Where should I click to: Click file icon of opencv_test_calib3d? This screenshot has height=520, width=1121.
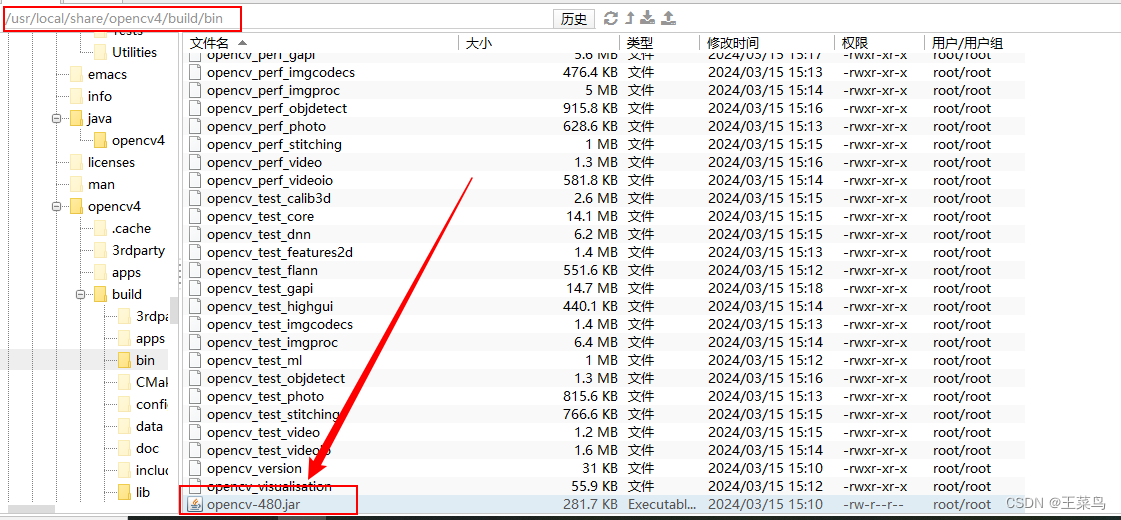tap(195, 198)
